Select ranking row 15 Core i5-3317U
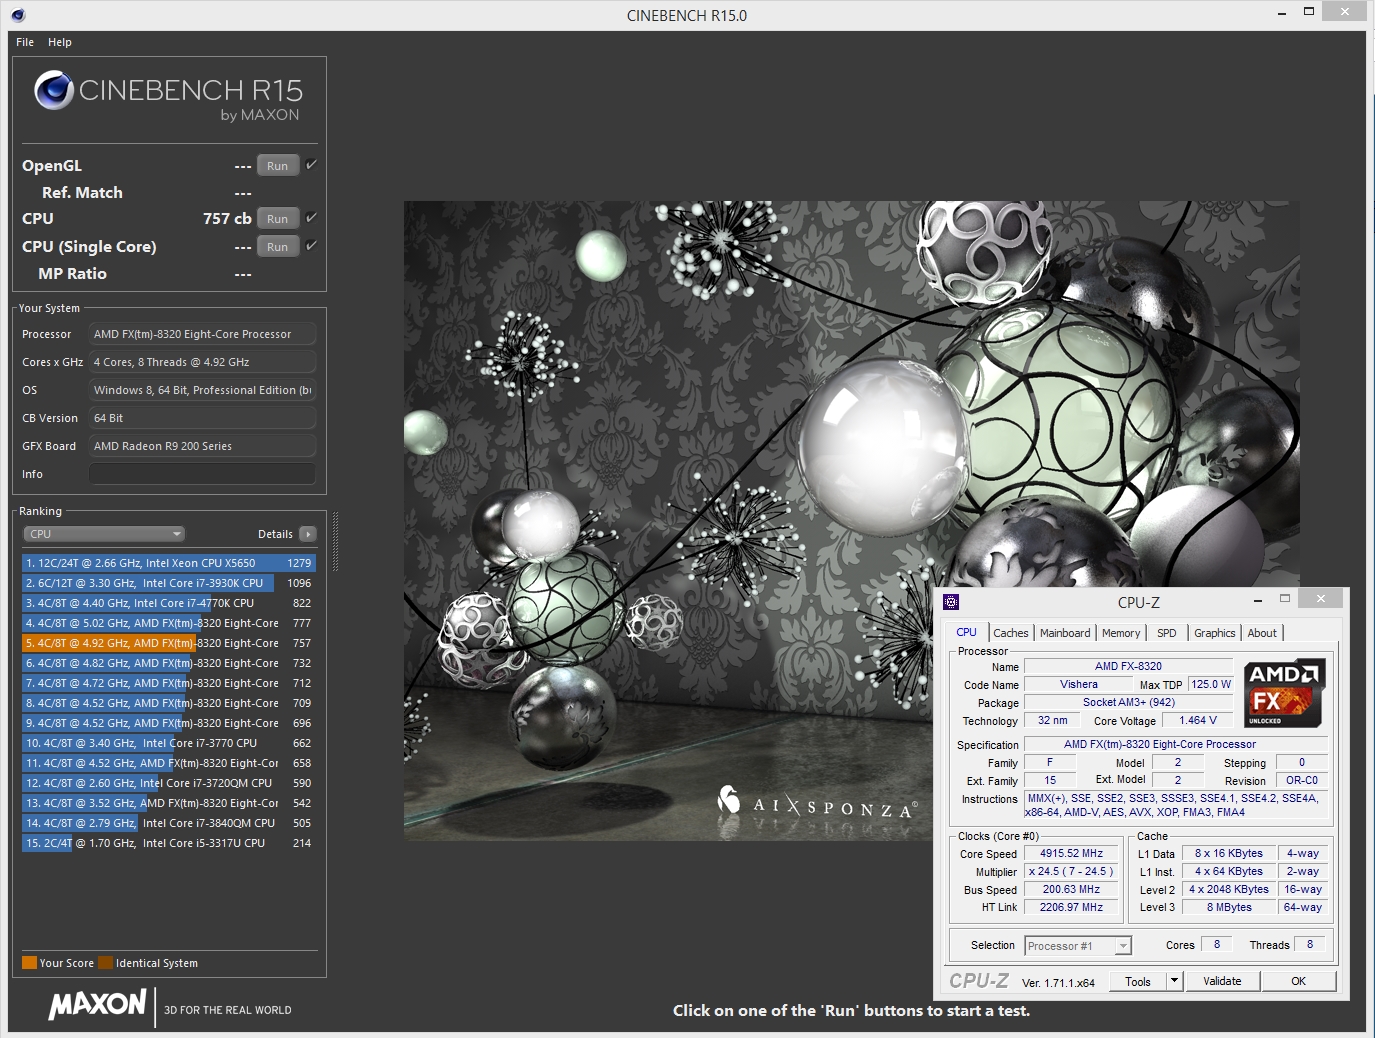 (x=168, y=843)
